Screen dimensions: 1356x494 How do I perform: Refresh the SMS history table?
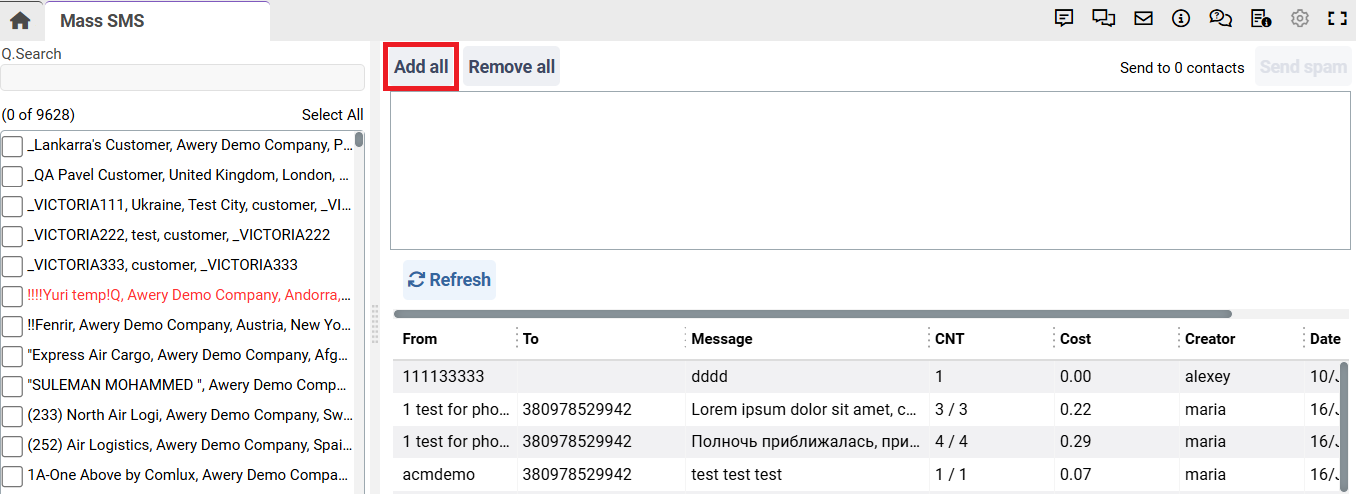click(x=450, y=280)
